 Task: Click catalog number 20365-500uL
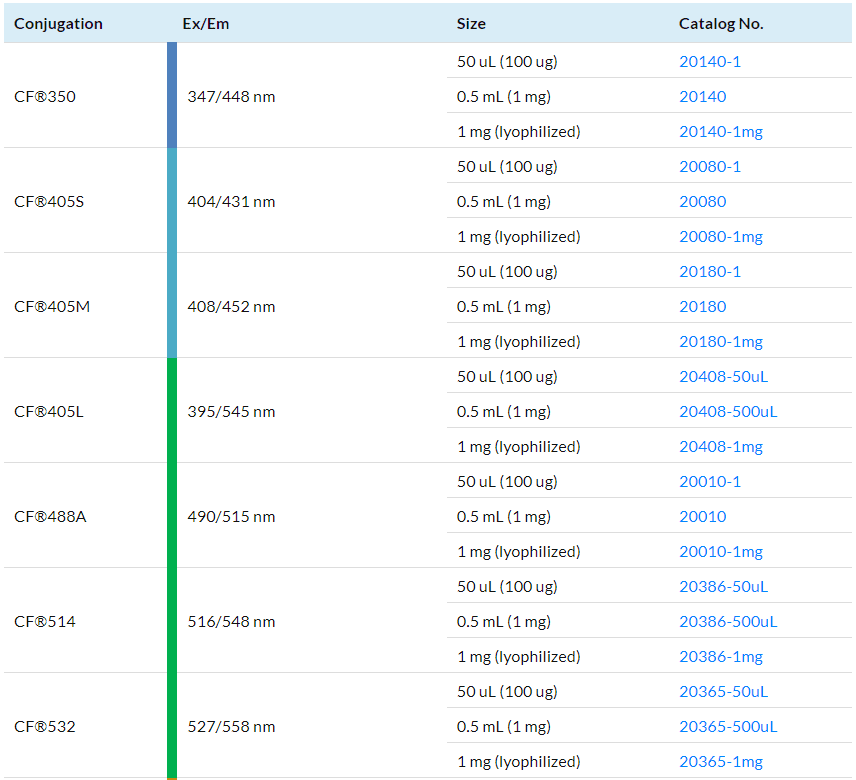[728, 727]
